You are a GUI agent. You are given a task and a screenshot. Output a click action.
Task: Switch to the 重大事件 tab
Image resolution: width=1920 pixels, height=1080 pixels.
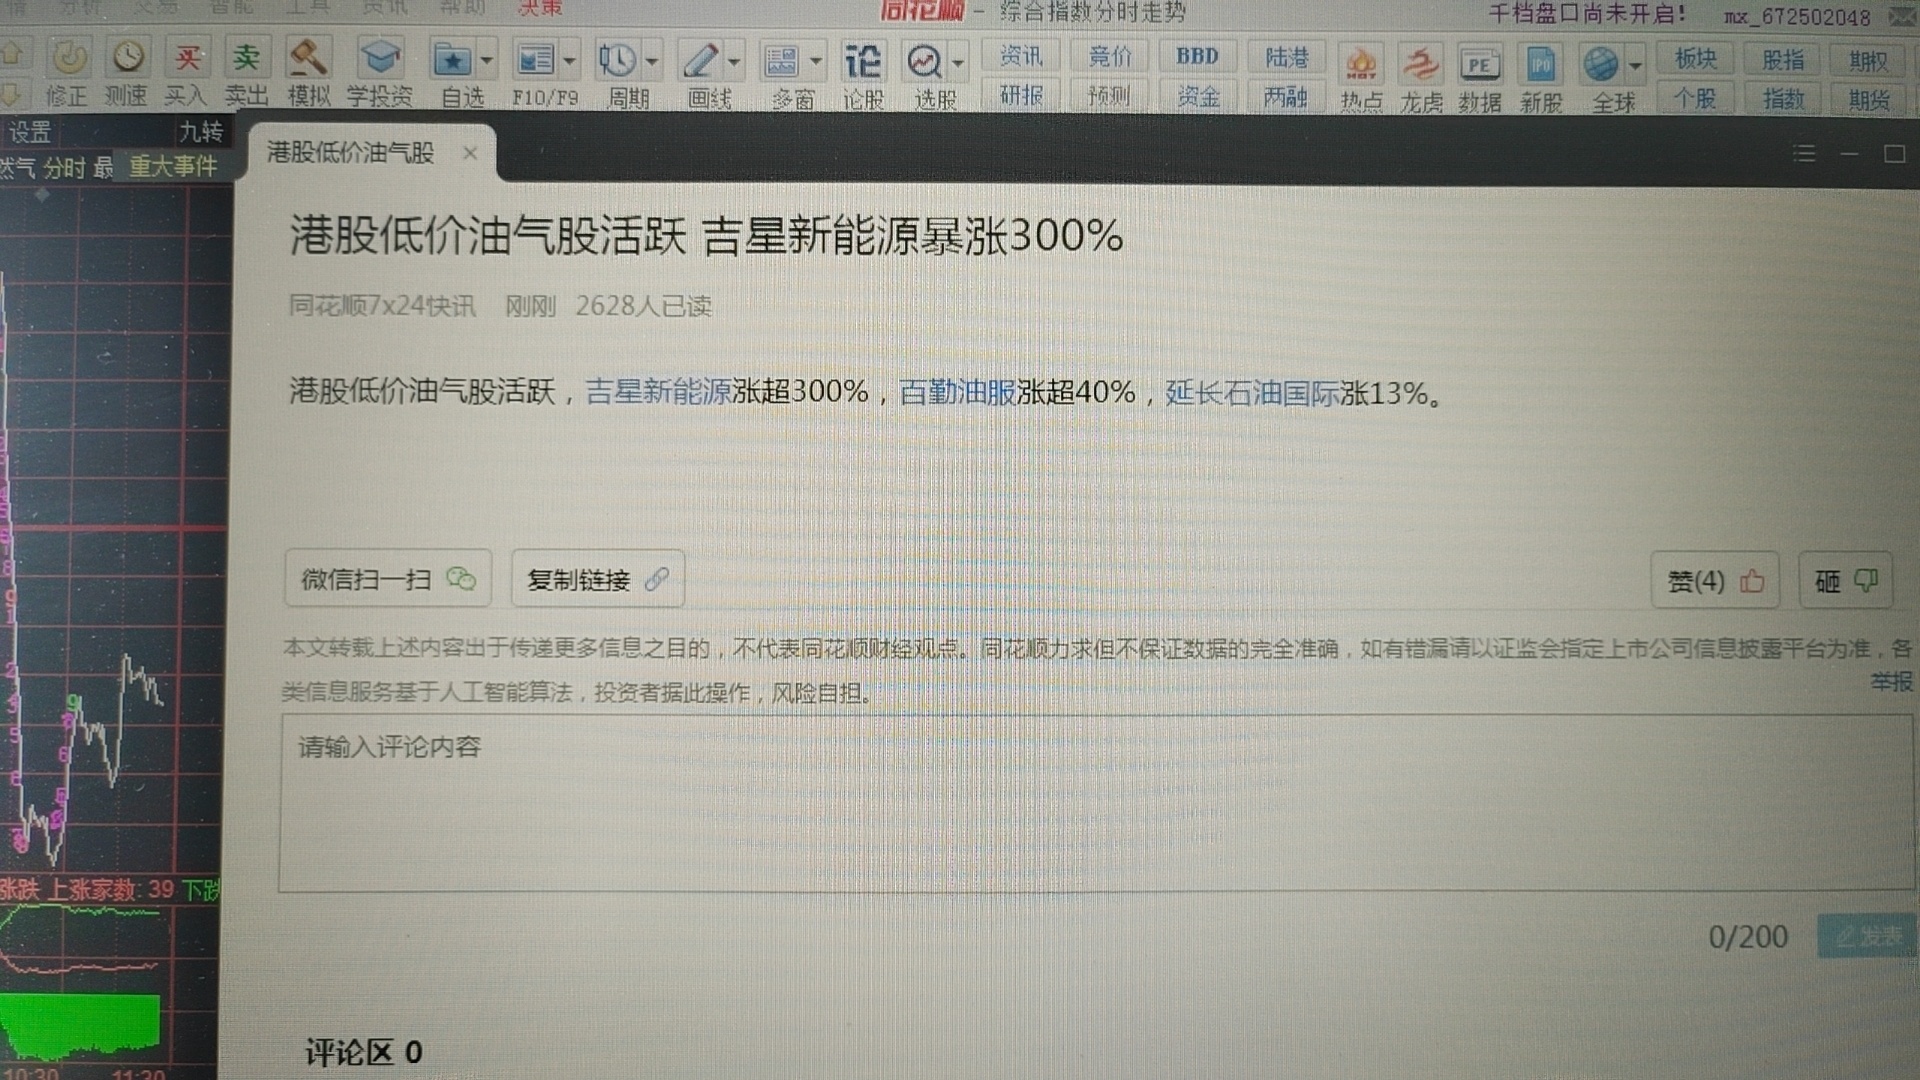173,166
